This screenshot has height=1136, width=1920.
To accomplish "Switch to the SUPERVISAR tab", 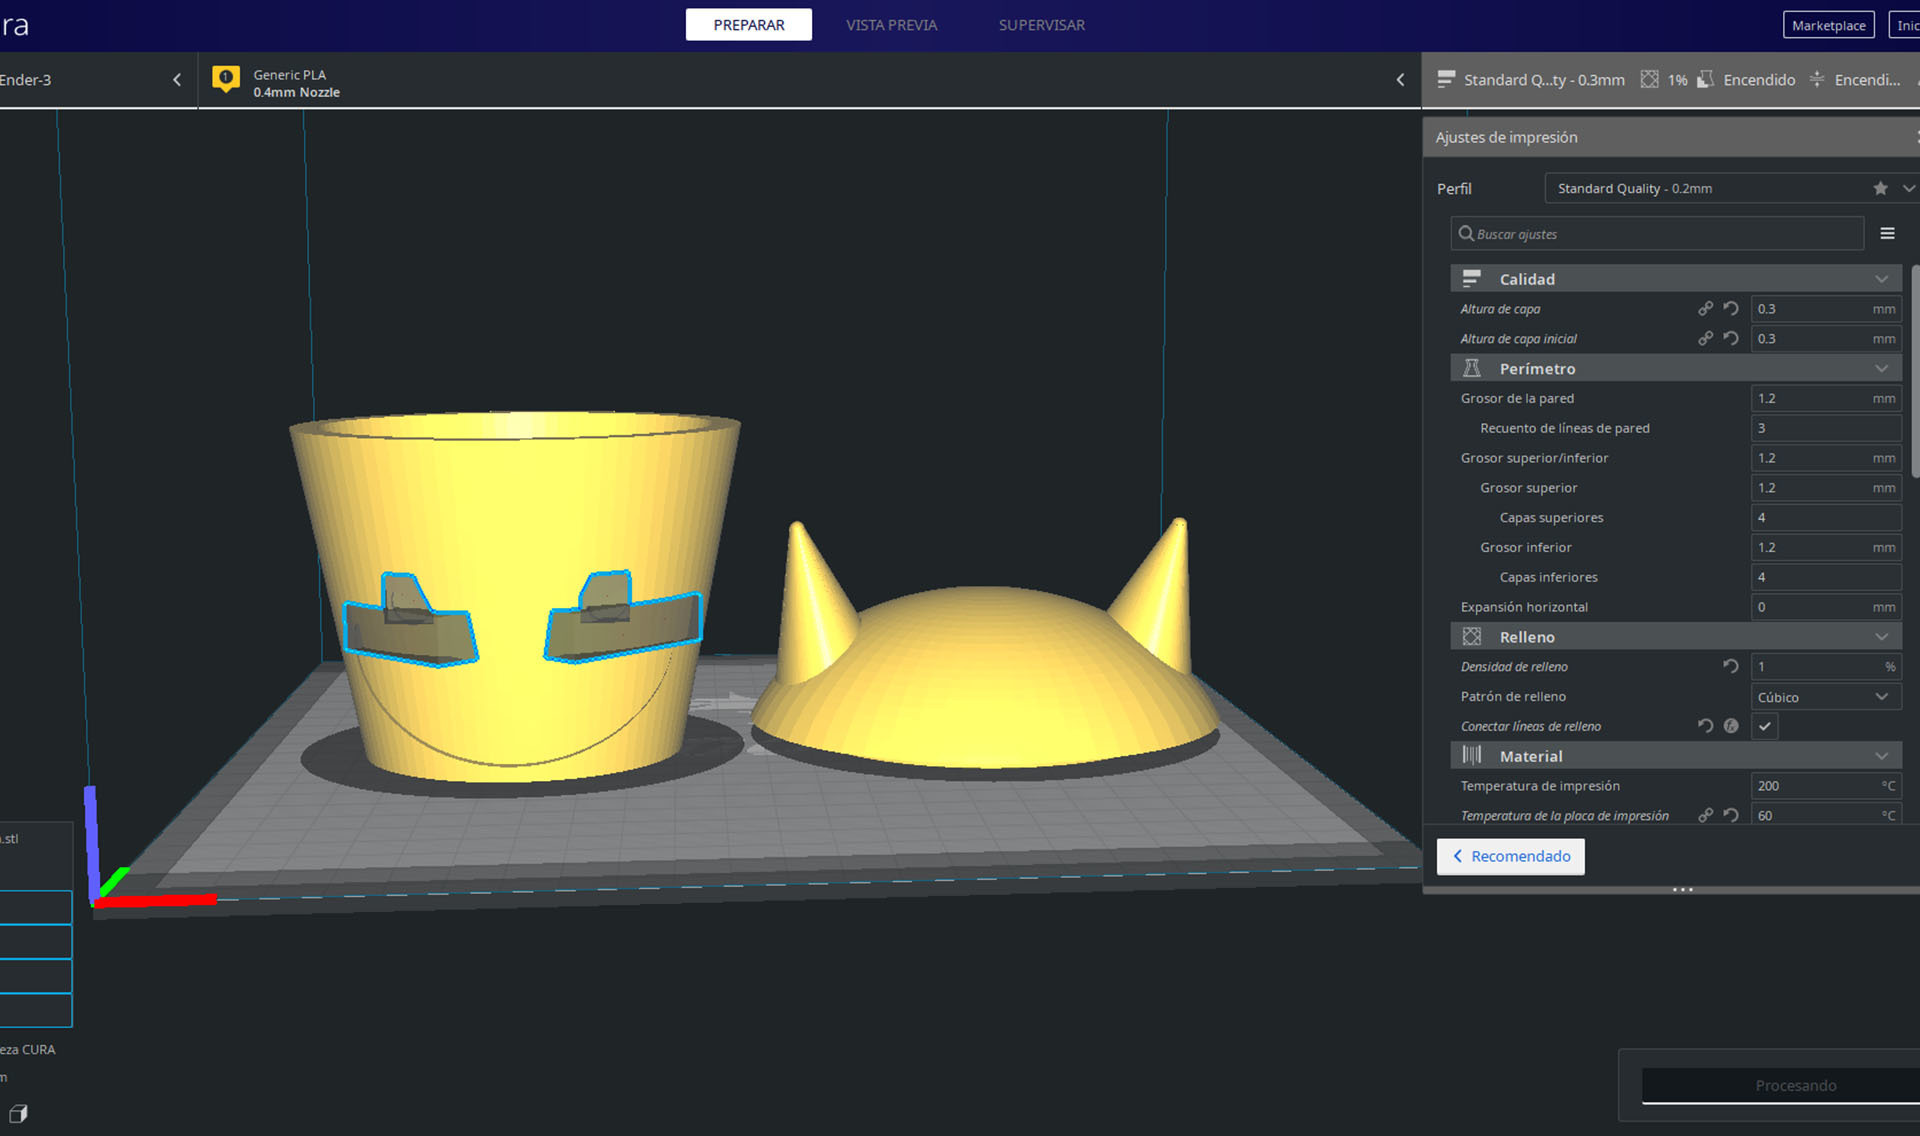I will [1041, 25].
